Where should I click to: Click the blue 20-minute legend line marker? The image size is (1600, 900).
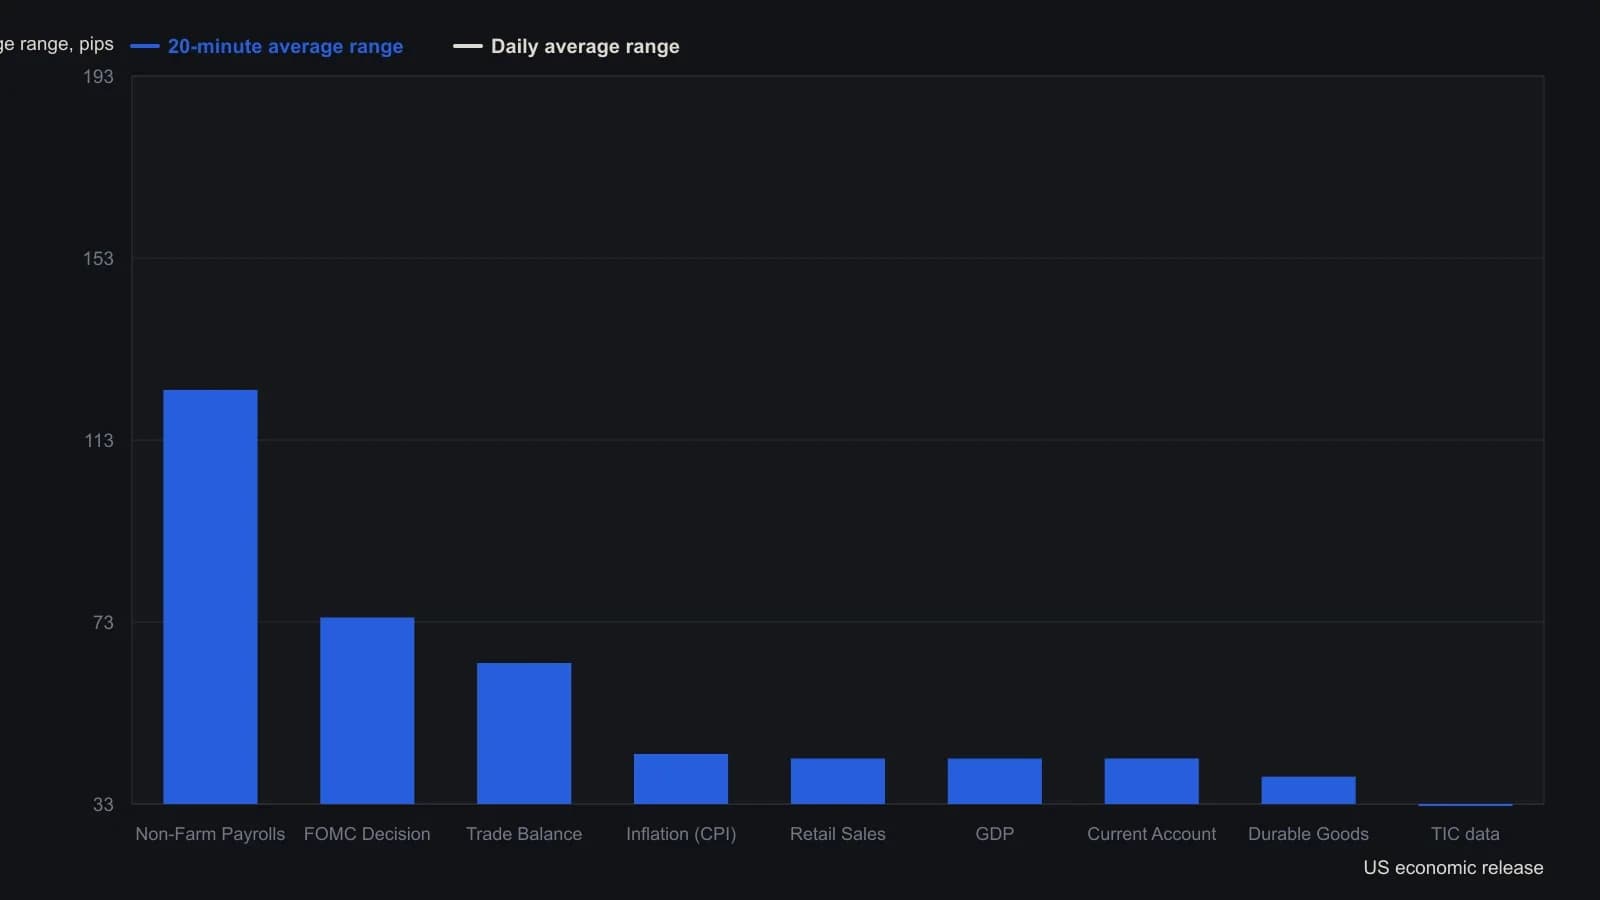[x=145, y=46]
